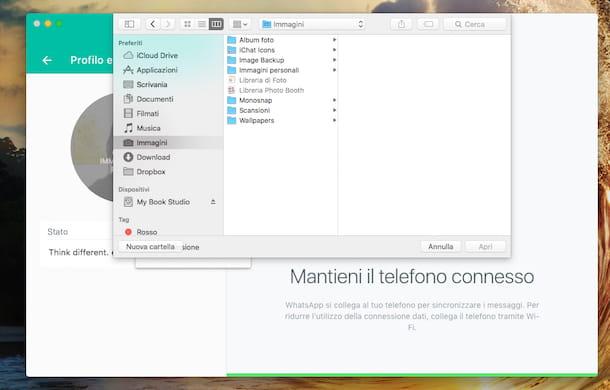Viewport: 610px width, 390px height.
Task: Close the WhatsApp window
Action: [x=37, y=24]
